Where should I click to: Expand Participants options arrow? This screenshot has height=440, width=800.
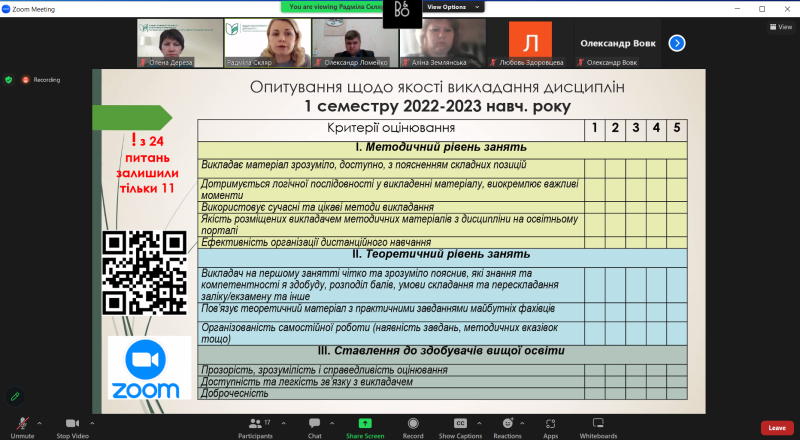pos(284,423)
